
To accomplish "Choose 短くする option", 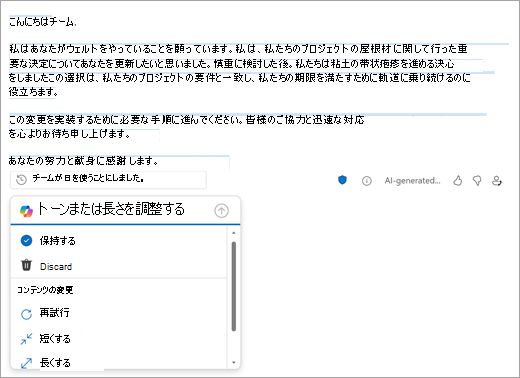I will [x=119, y=339].
